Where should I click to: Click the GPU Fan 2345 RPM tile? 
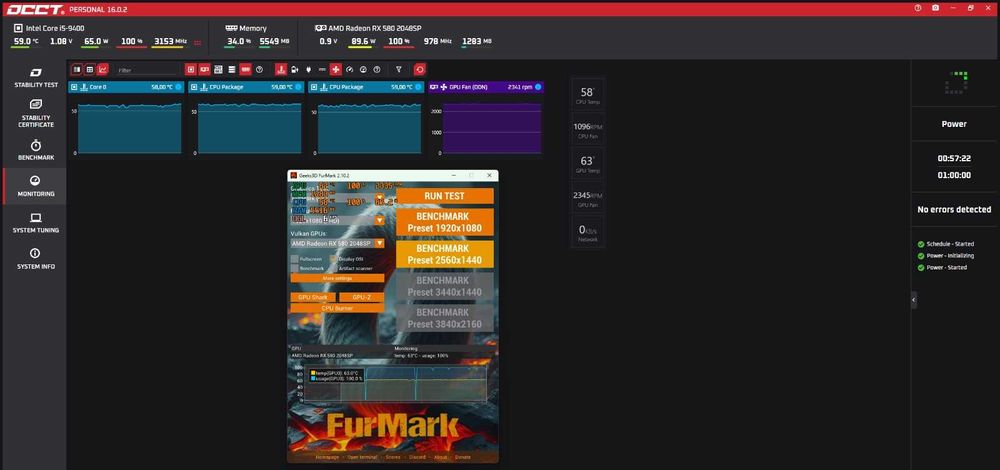(x=587, y=198)
